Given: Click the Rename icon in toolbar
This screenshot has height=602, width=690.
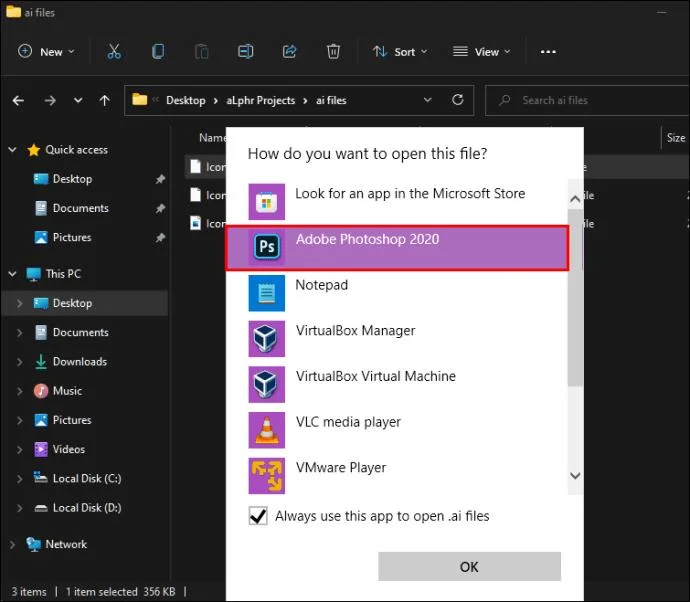Looking at the screenshot, I should pos(246,51).
